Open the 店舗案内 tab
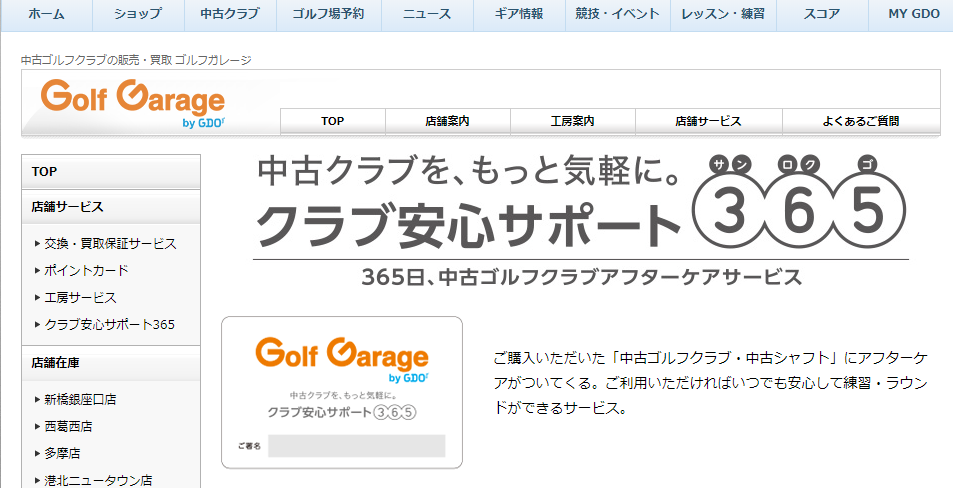The image size is (953, 488). coord(447,121)
